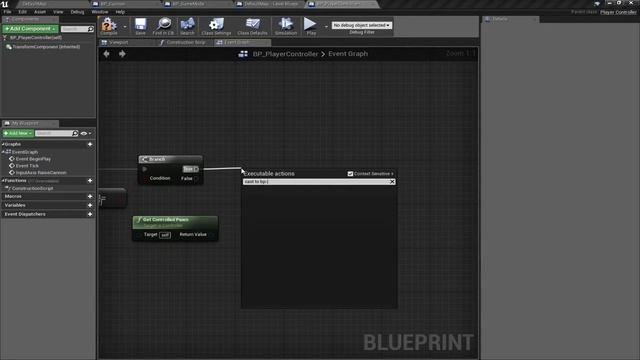Click the Branch Condition boolean pin

coord(145,178)
